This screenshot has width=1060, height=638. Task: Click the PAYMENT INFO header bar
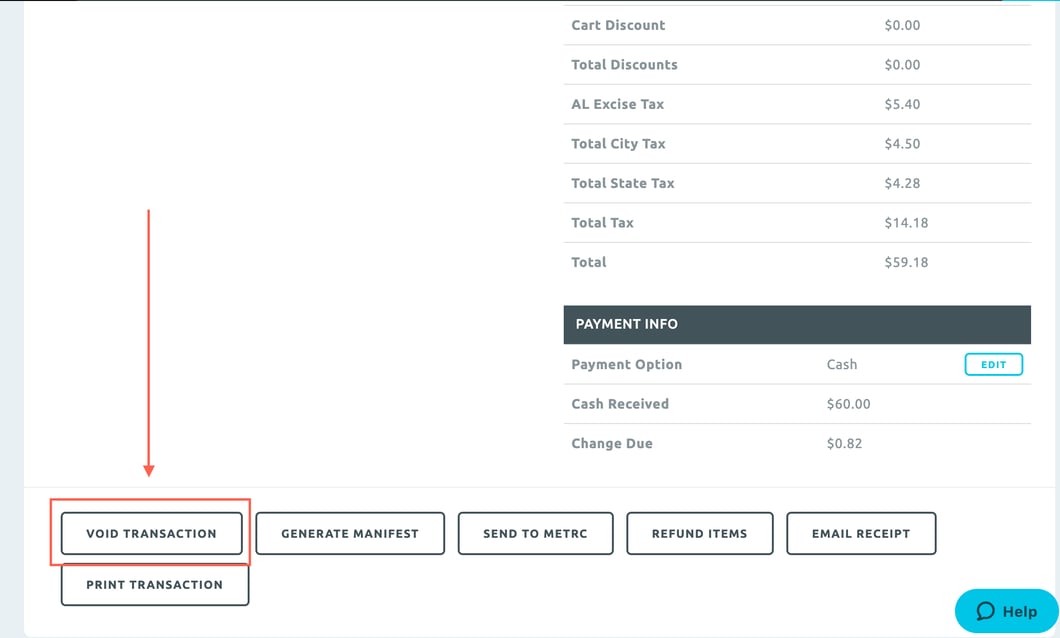[797, 324]
